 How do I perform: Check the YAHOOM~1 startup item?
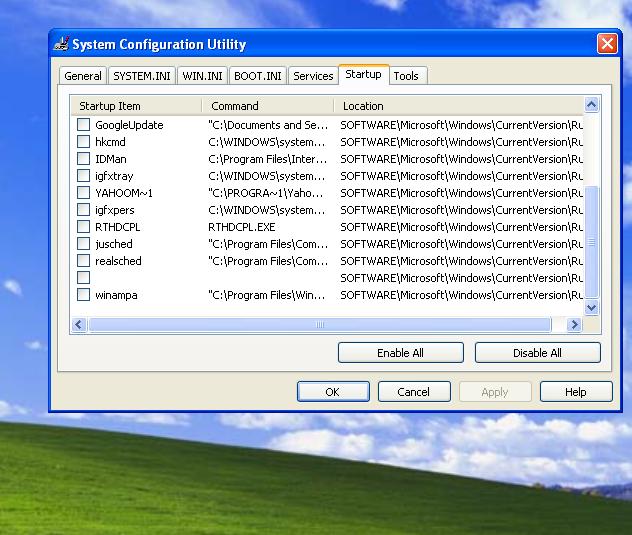(83, 193)
